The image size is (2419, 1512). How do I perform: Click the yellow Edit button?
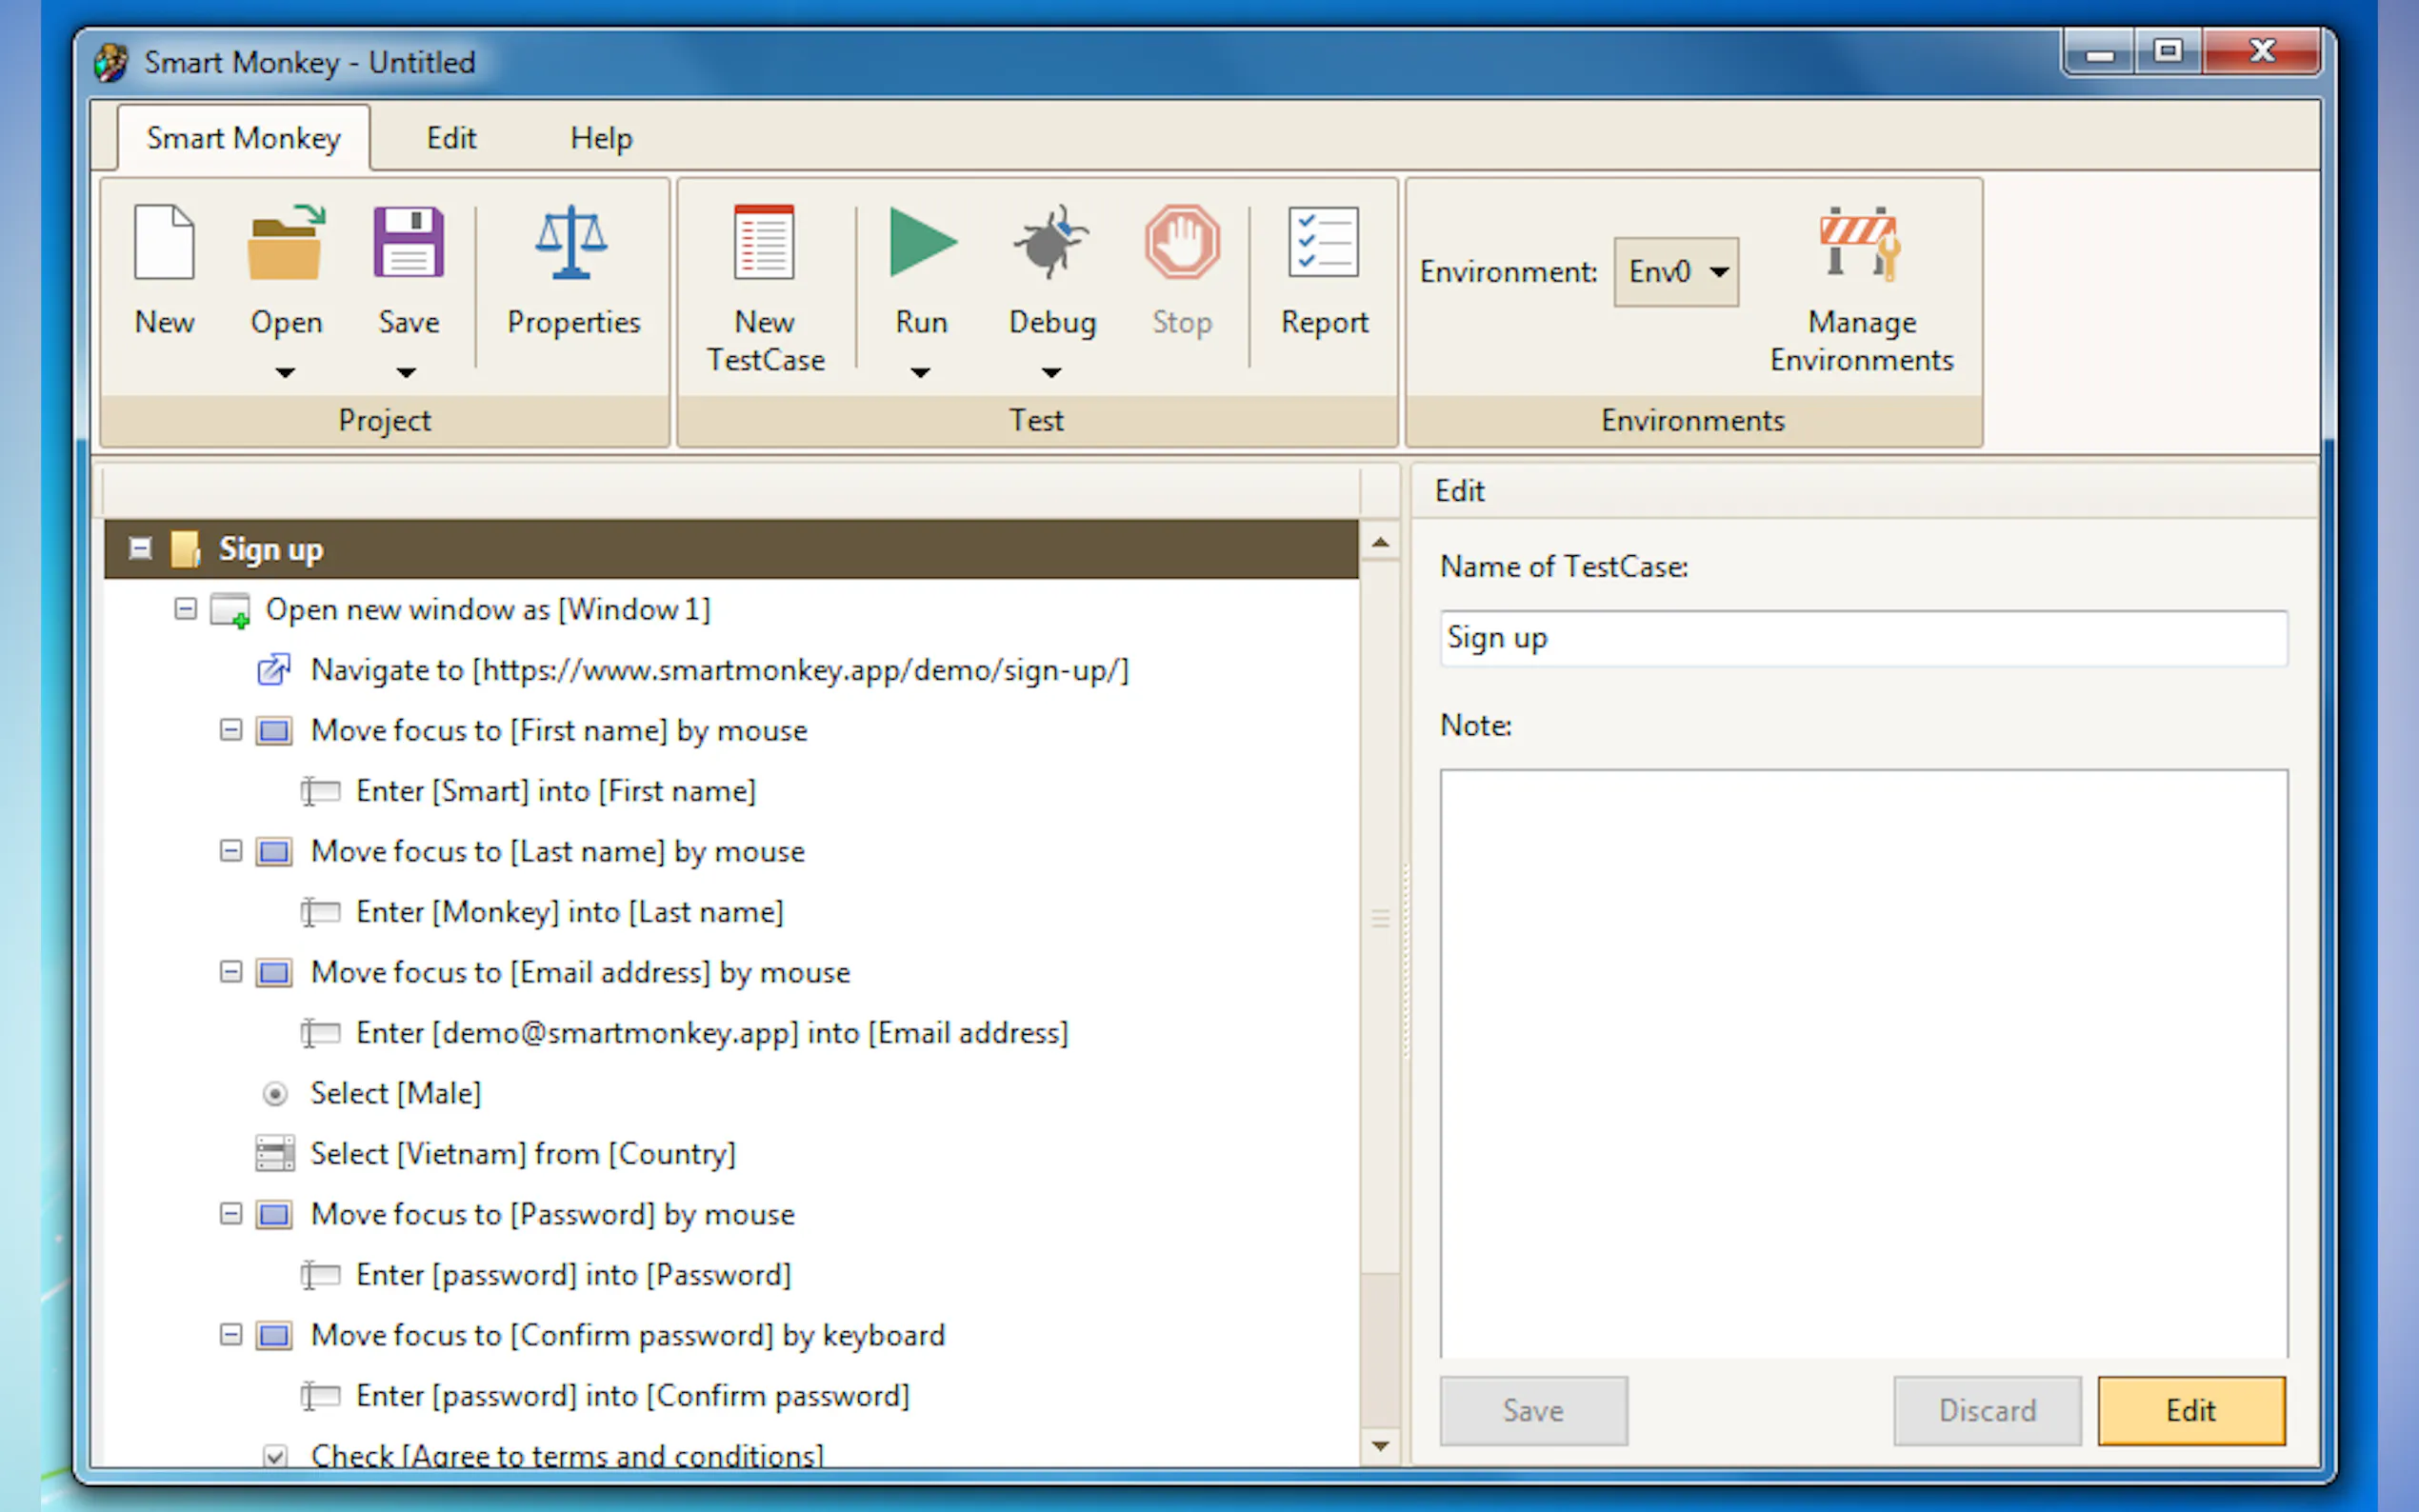2190,1410
